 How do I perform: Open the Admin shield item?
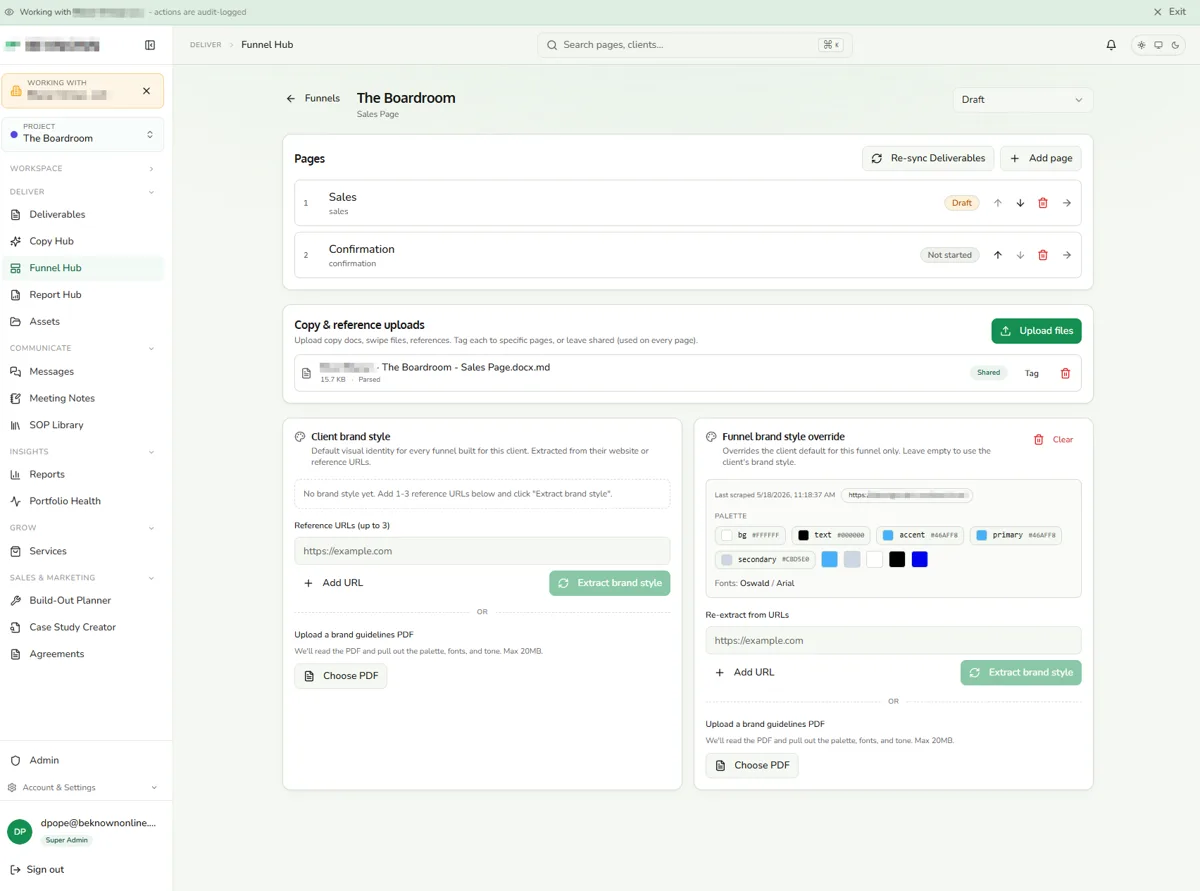pos(83,760)
